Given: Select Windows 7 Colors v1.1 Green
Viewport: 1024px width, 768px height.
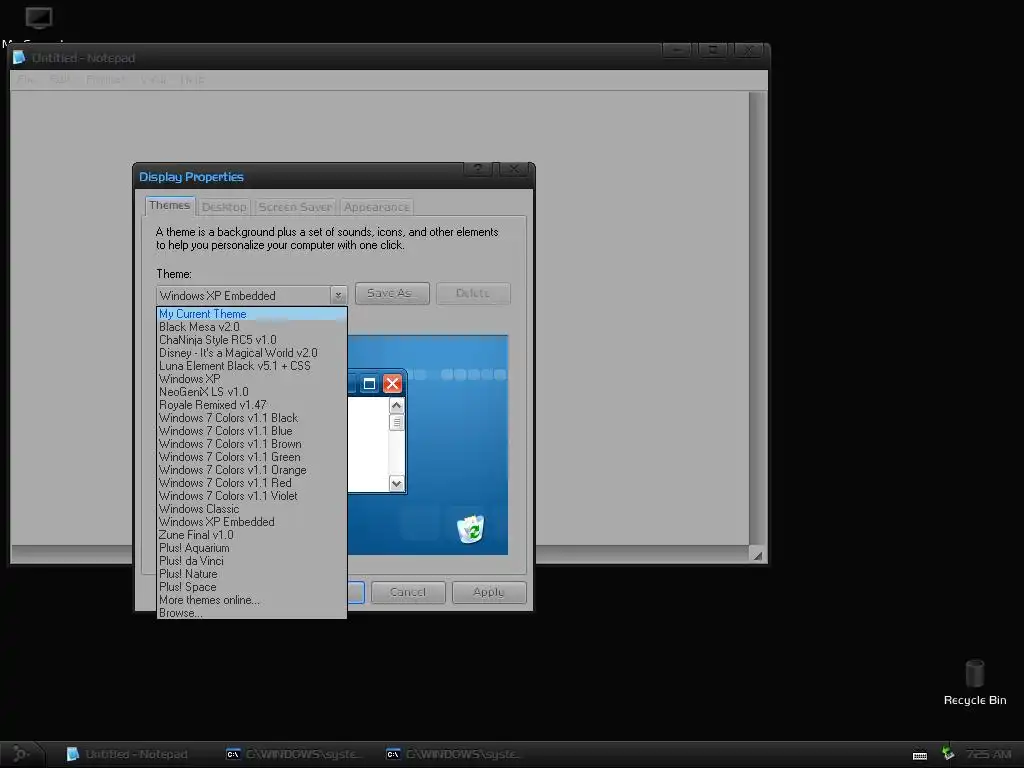Looking at the screenshot, I should [251, 457].
